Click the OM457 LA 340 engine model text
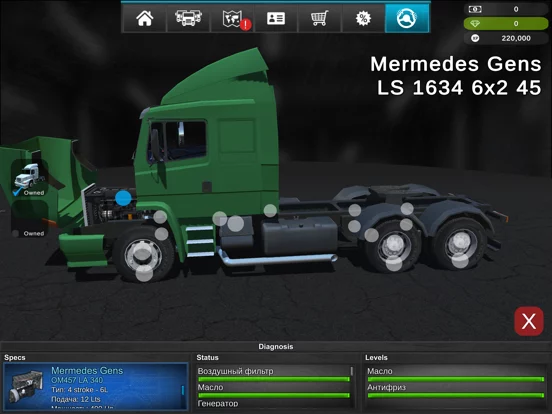The width and height of the screenshot is (552, 414). click(x=77, y=380)
